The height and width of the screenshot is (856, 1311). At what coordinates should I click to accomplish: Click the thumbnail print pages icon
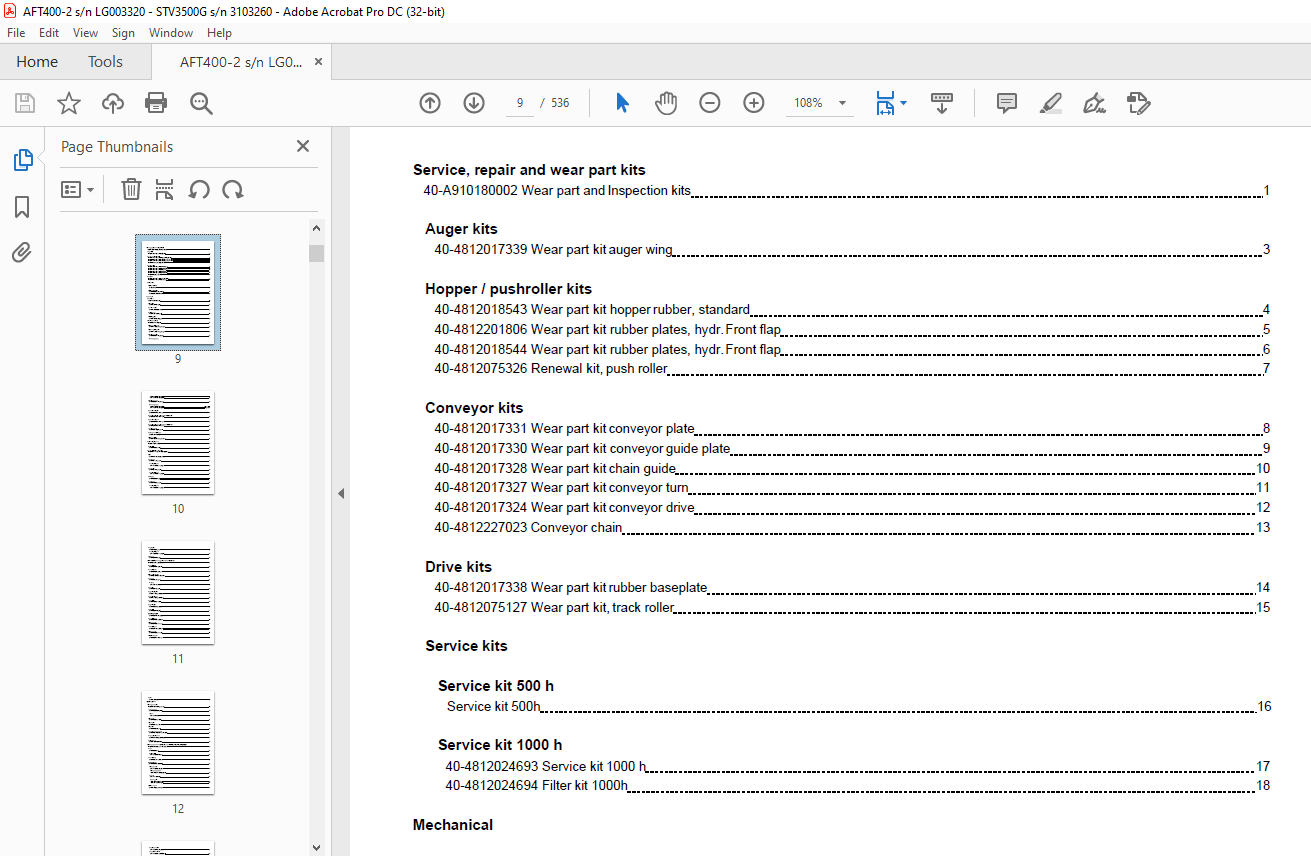click(165, 189)
